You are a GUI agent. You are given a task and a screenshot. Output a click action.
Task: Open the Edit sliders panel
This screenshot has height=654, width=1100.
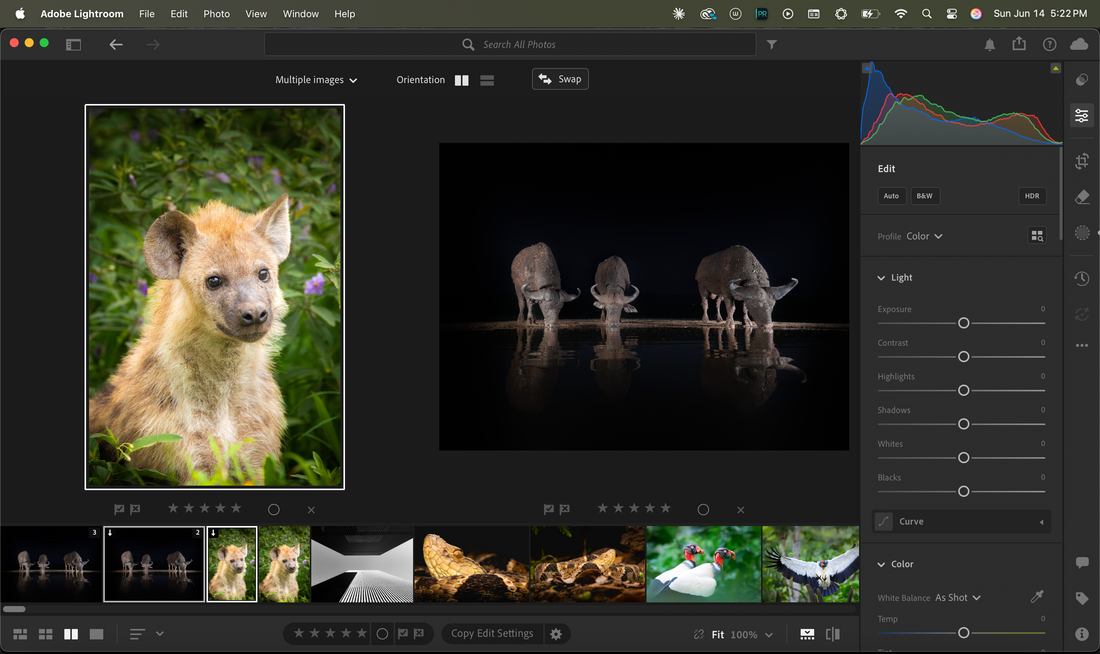click(1082, 115)
